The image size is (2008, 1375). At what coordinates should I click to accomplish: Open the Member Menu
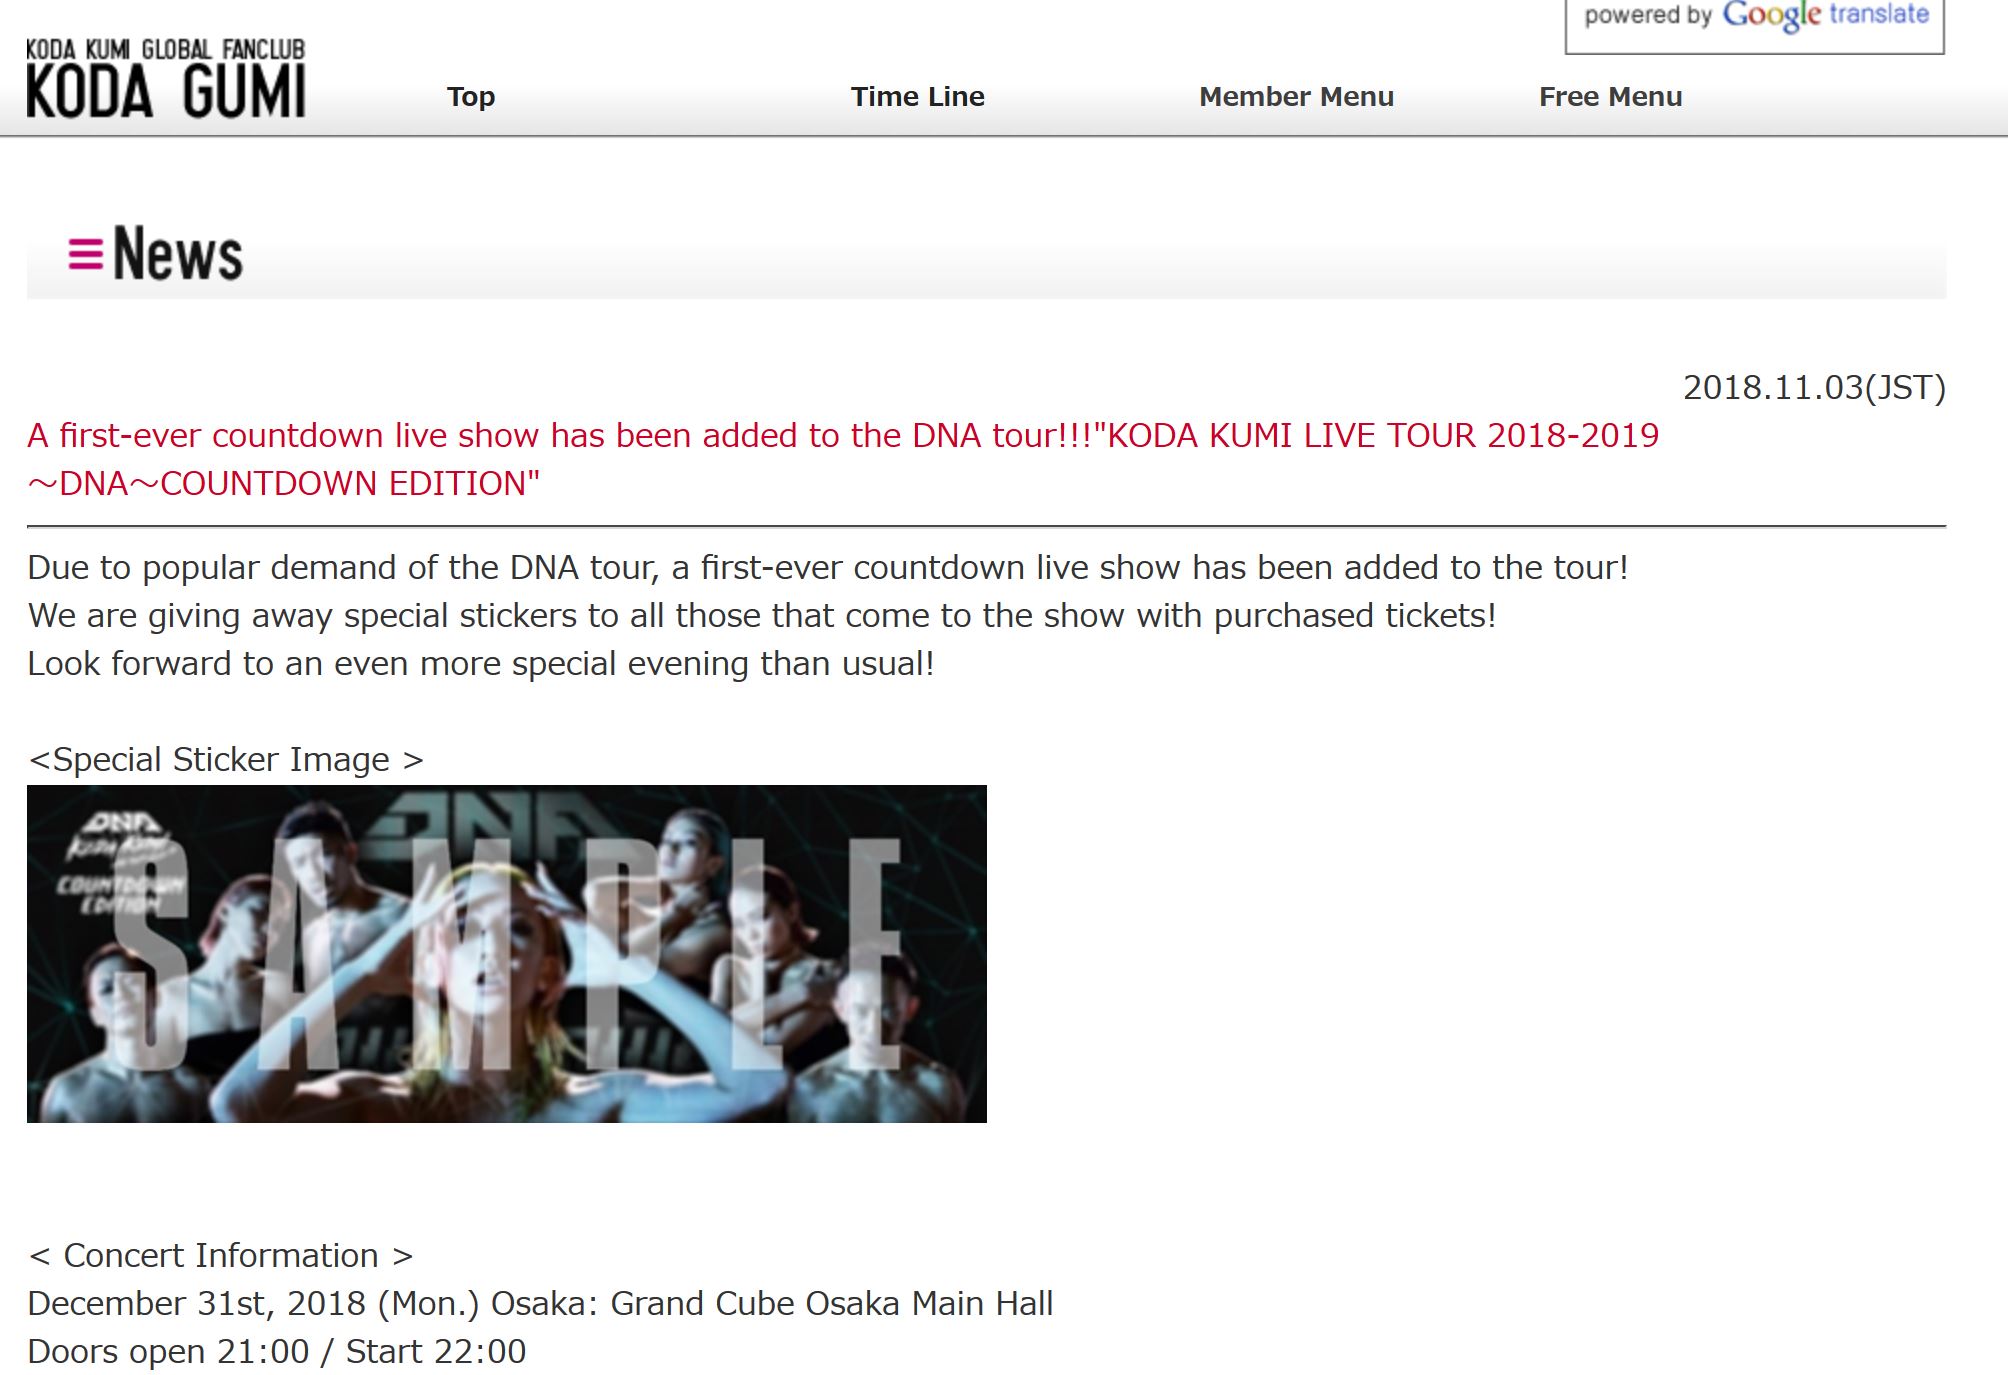point(1296,97)
